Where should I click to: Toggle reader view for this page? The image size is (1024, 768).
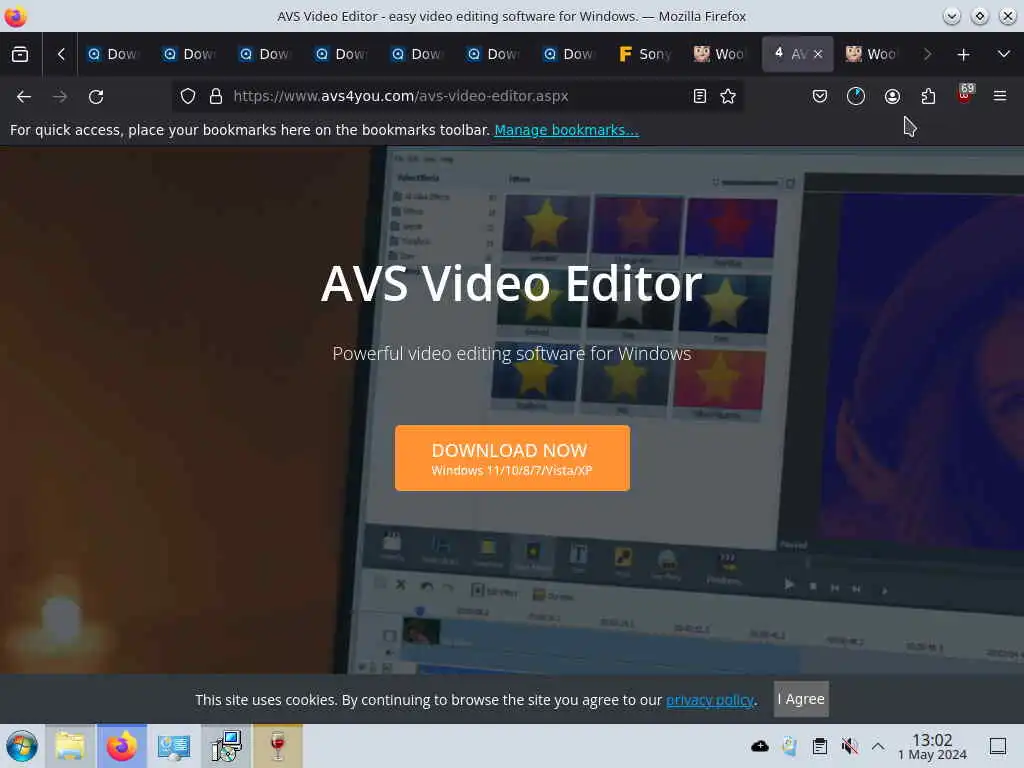pyautogui.click(x=699, y=97)
